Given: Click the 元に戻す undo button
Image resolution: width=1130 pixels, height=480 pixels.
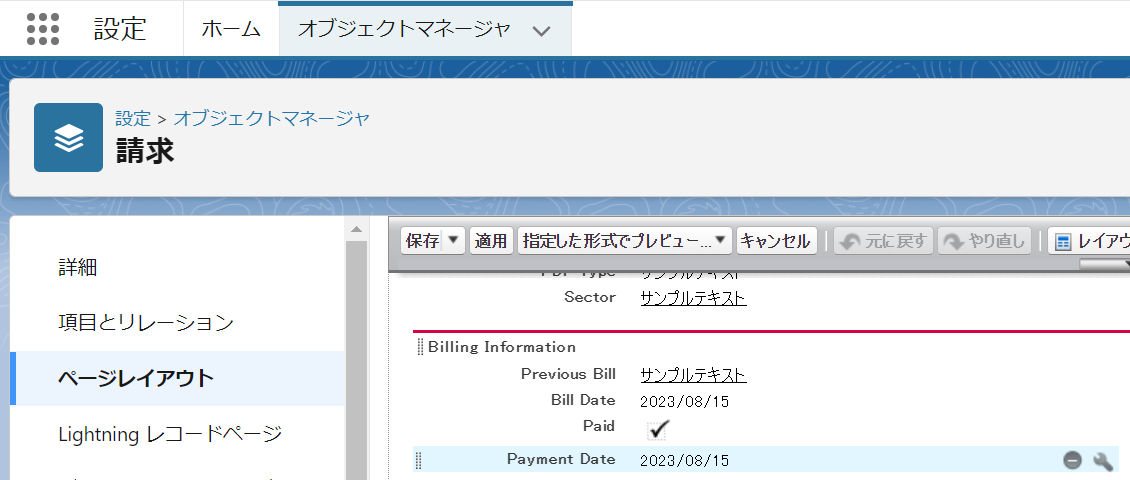Looking at the screenshot, I should [883, 241].
